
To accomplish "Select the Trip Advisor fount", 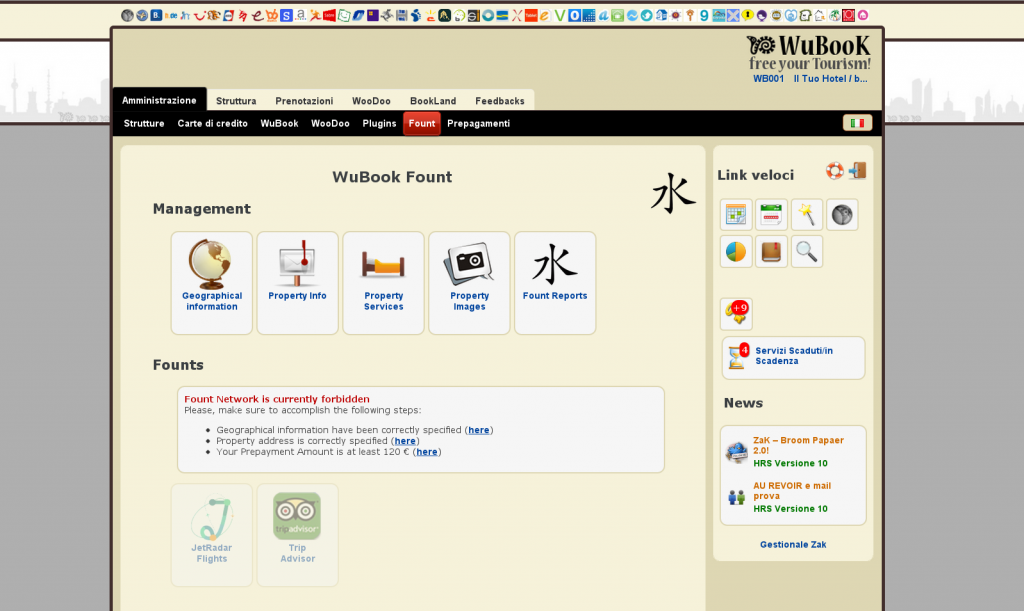I will pyautogui.click(x=297, y=535).
